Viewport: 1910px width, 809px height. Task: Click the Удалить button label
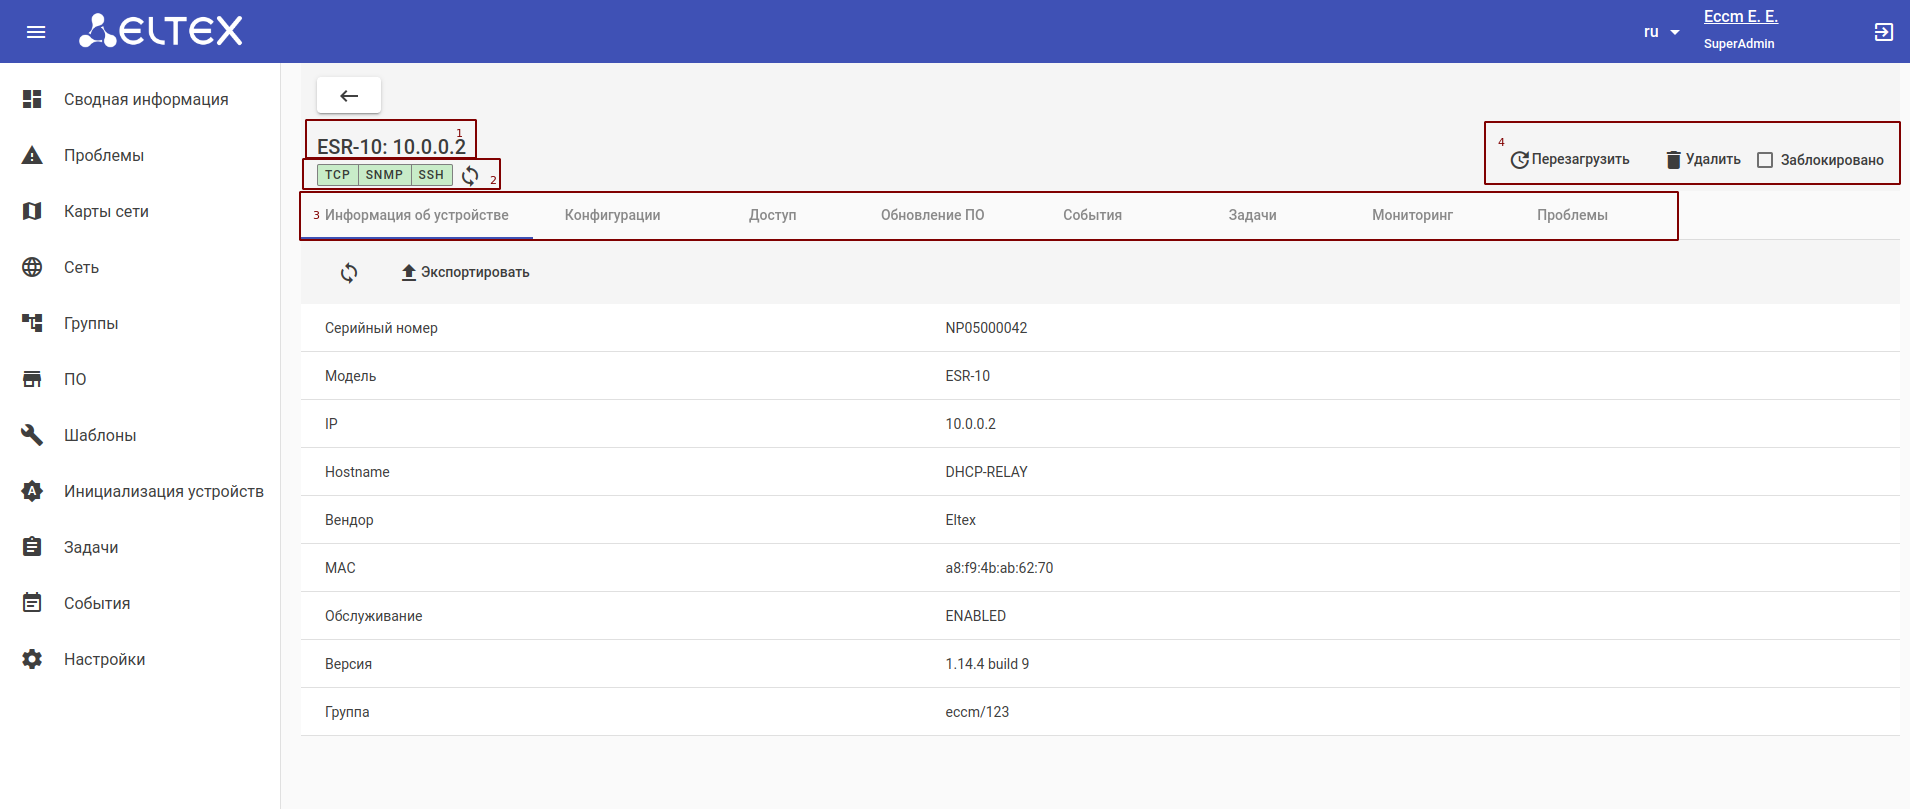1713,160
